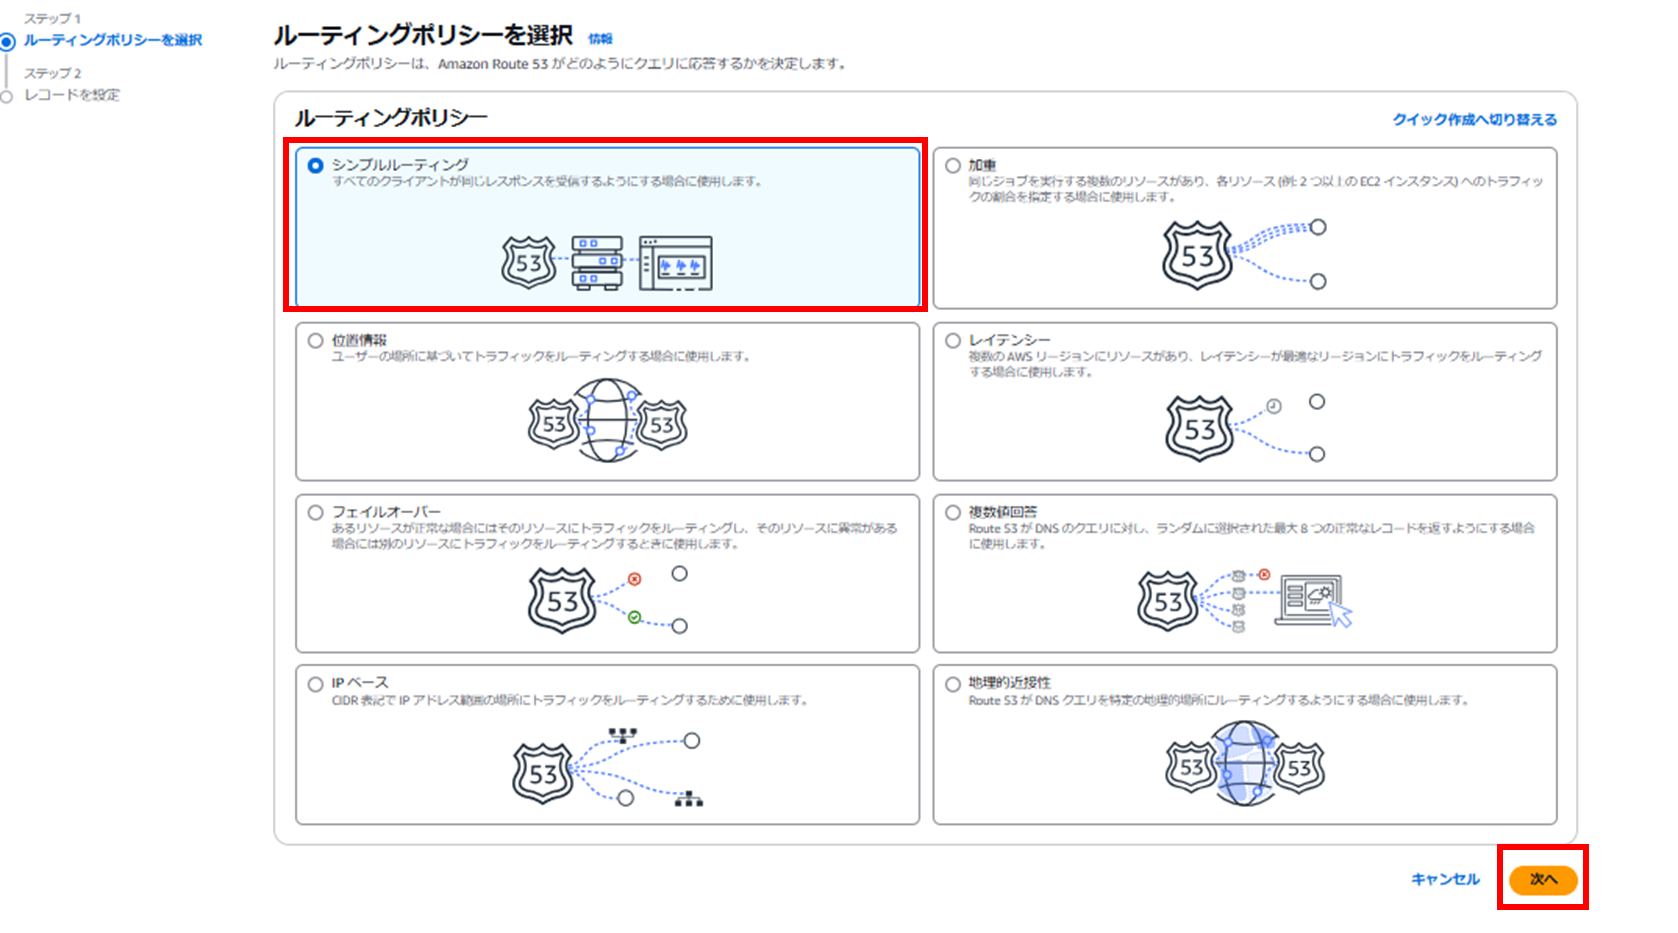
Task: Click the 次へ button
Action: pyautogui.click(x=1543, y=879)
